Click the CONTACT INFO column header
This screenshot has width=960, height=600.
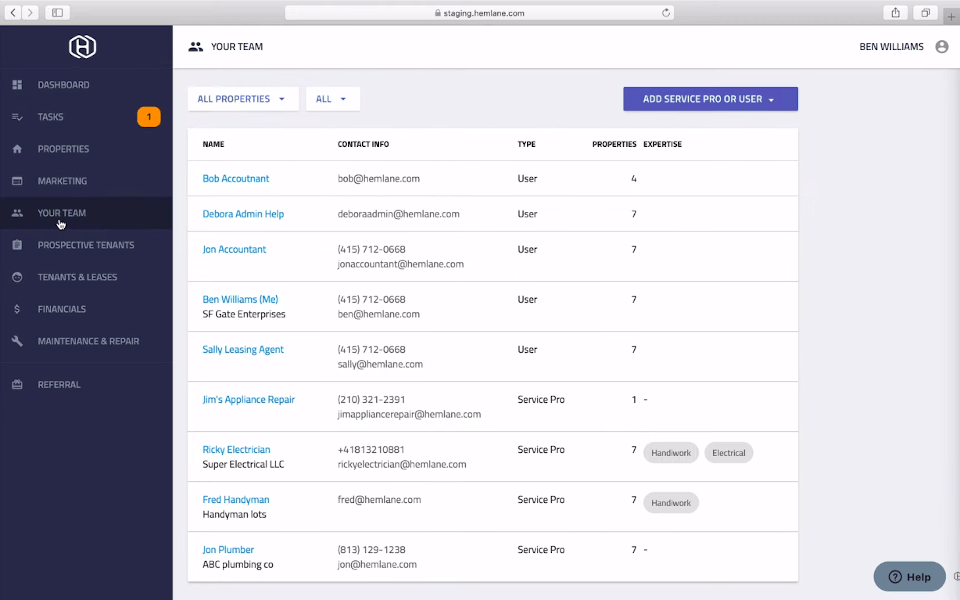click(363, 144)
